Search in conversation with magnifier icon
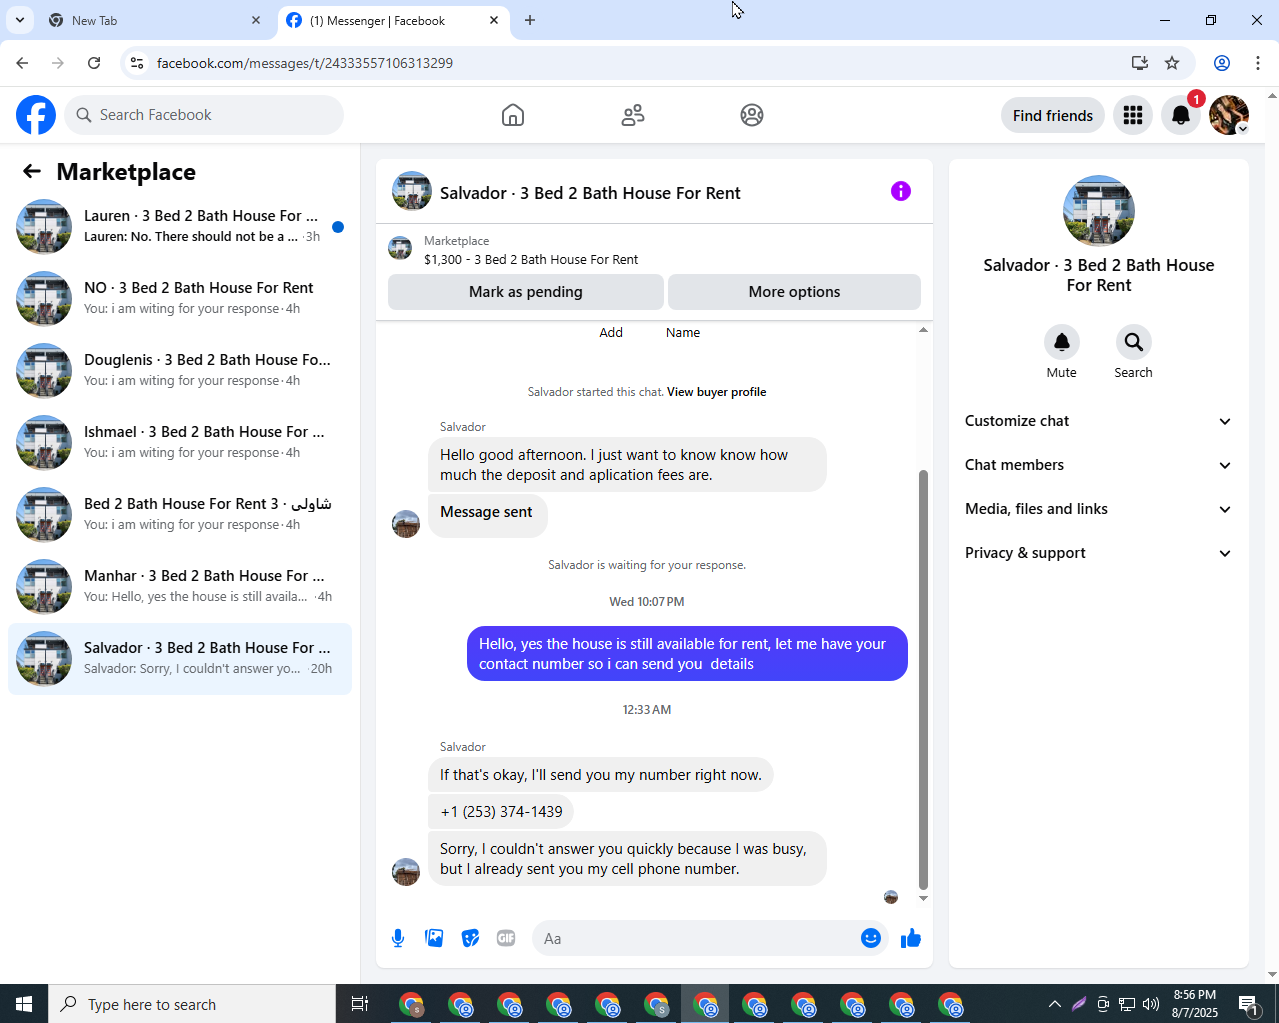Viewport: 1279px width, 1023px height. click(1134, 342)
